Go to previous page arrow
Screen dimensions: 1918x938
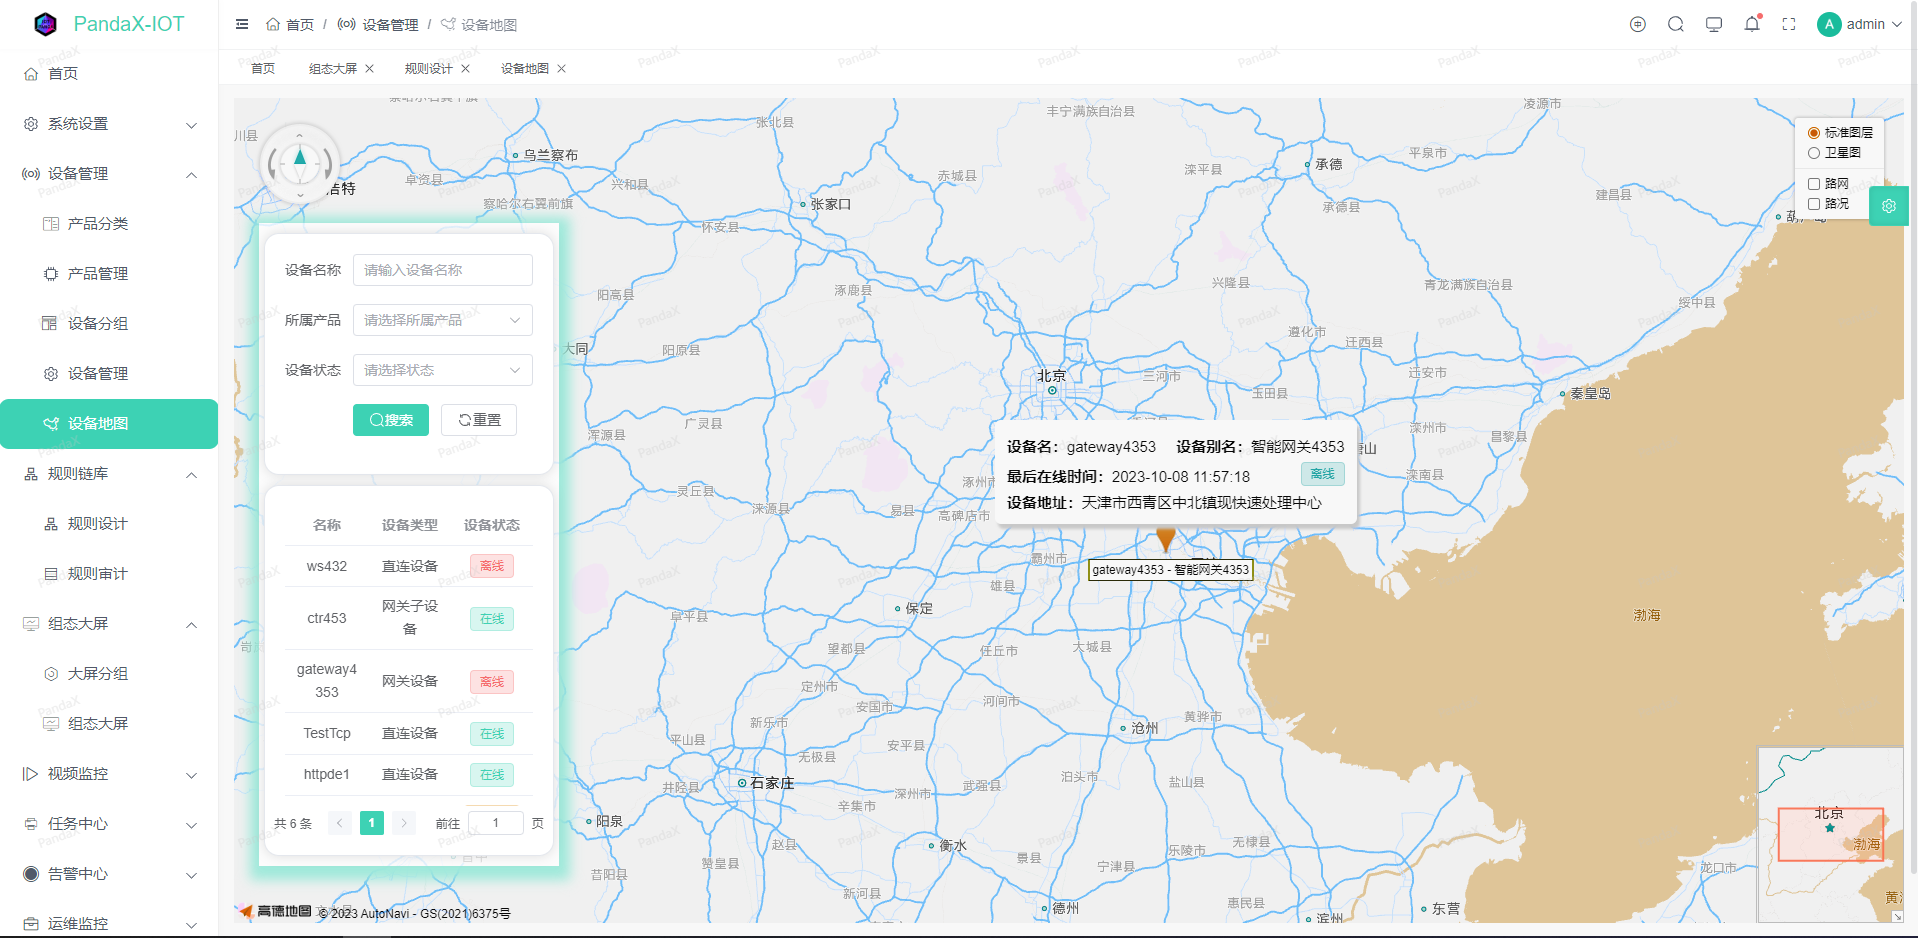point(340,823)
